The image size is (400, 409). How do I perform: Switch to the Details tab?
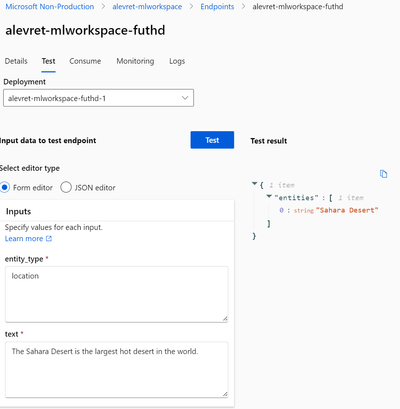tap(16, 61)
